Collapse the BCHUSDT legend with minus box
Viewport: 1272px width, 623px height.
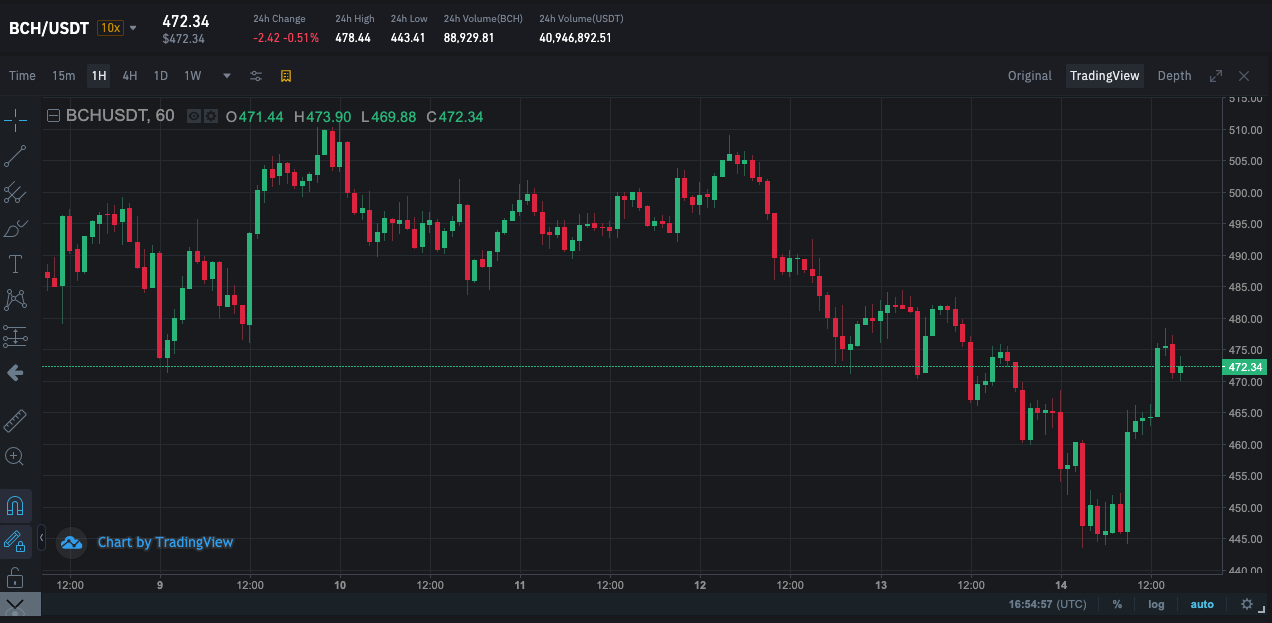[54, 116]
